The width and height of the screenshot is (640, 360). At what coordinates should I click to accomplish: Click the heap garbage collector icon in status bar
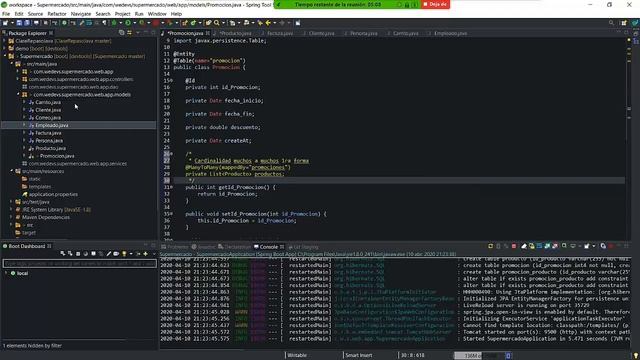(x=508, y=356)
